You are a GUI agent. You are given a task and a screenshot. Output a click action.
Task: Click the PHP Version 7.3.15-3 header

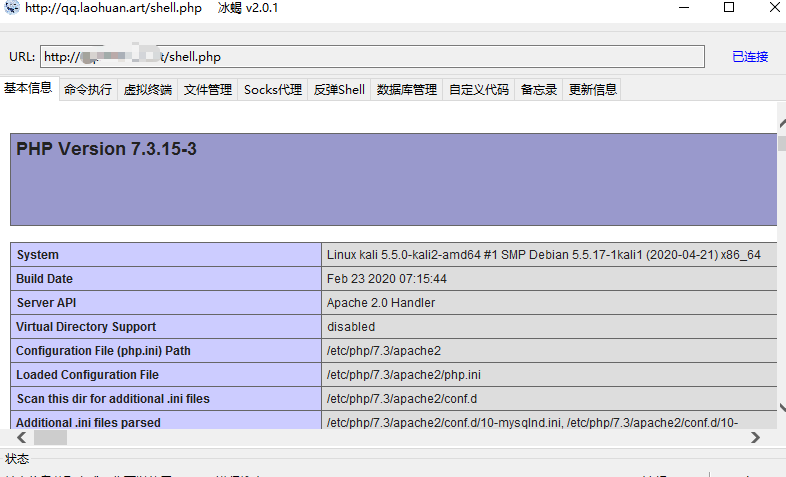click(106, 149)
